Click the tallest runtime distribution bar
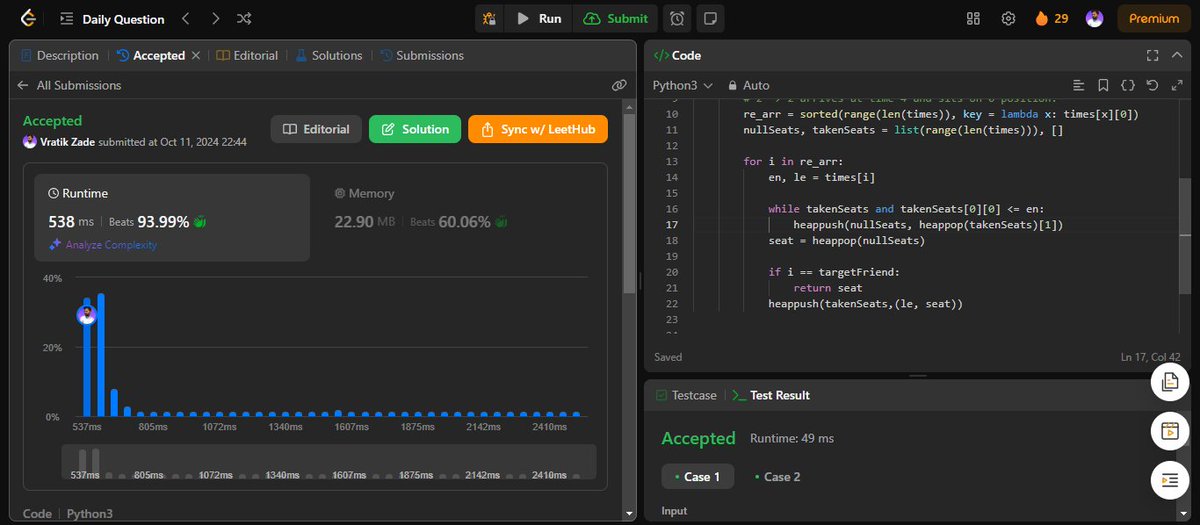 click(101, 355)
